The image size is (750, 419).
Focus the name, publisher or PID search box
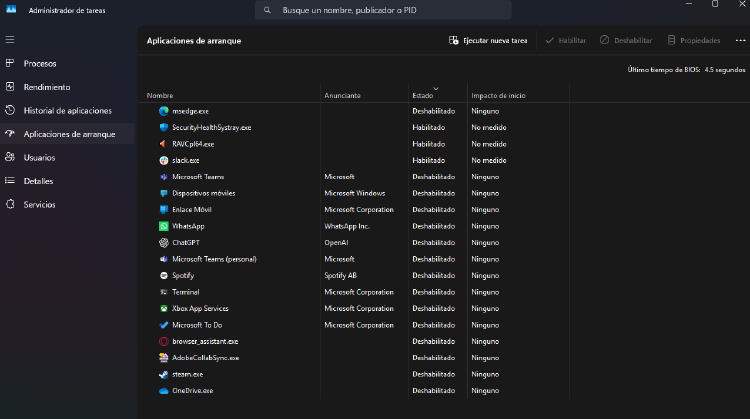point(383,10)
